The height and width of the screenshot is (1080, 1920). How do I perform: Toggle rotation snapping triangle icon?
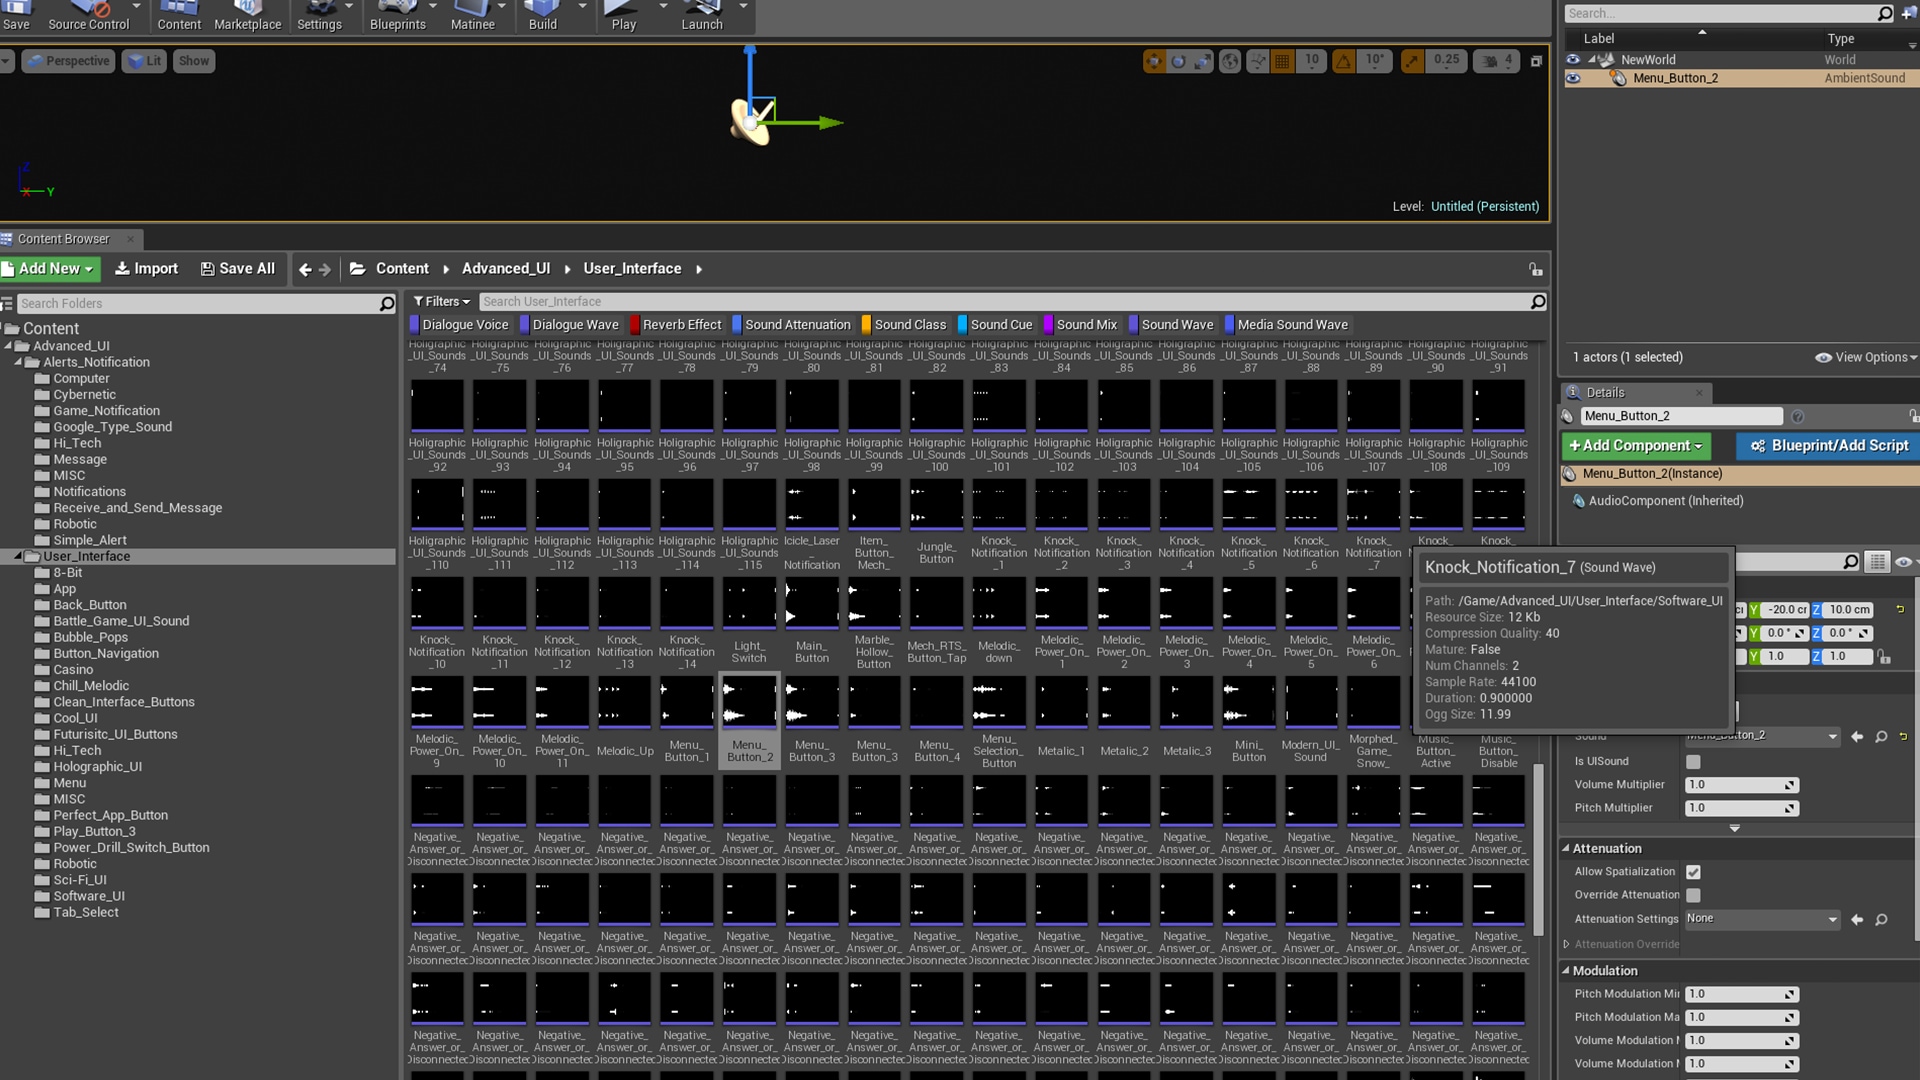coord(1344,62)
